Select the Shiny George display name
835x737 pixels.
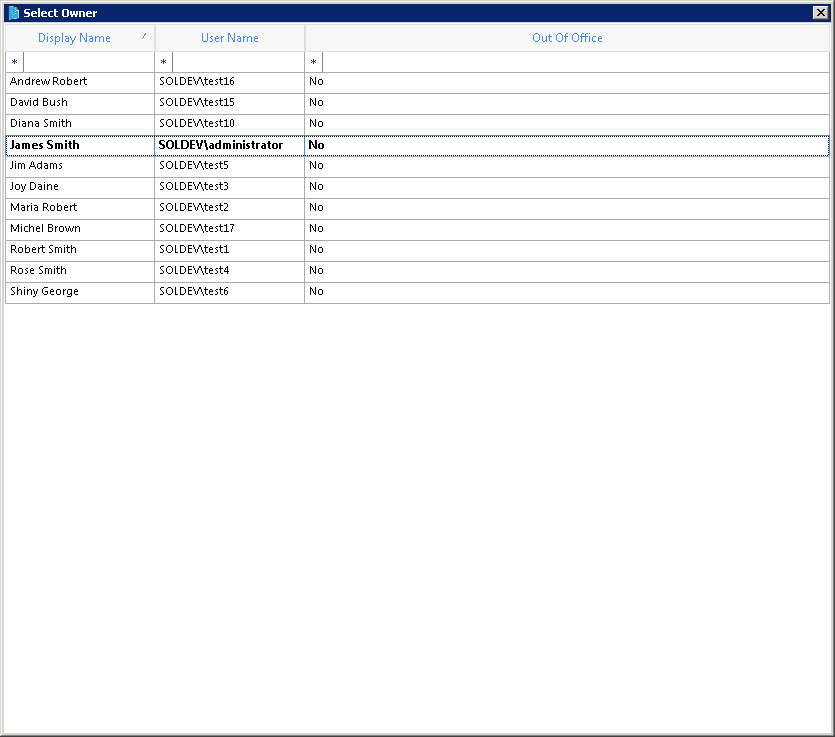(44, 291)
